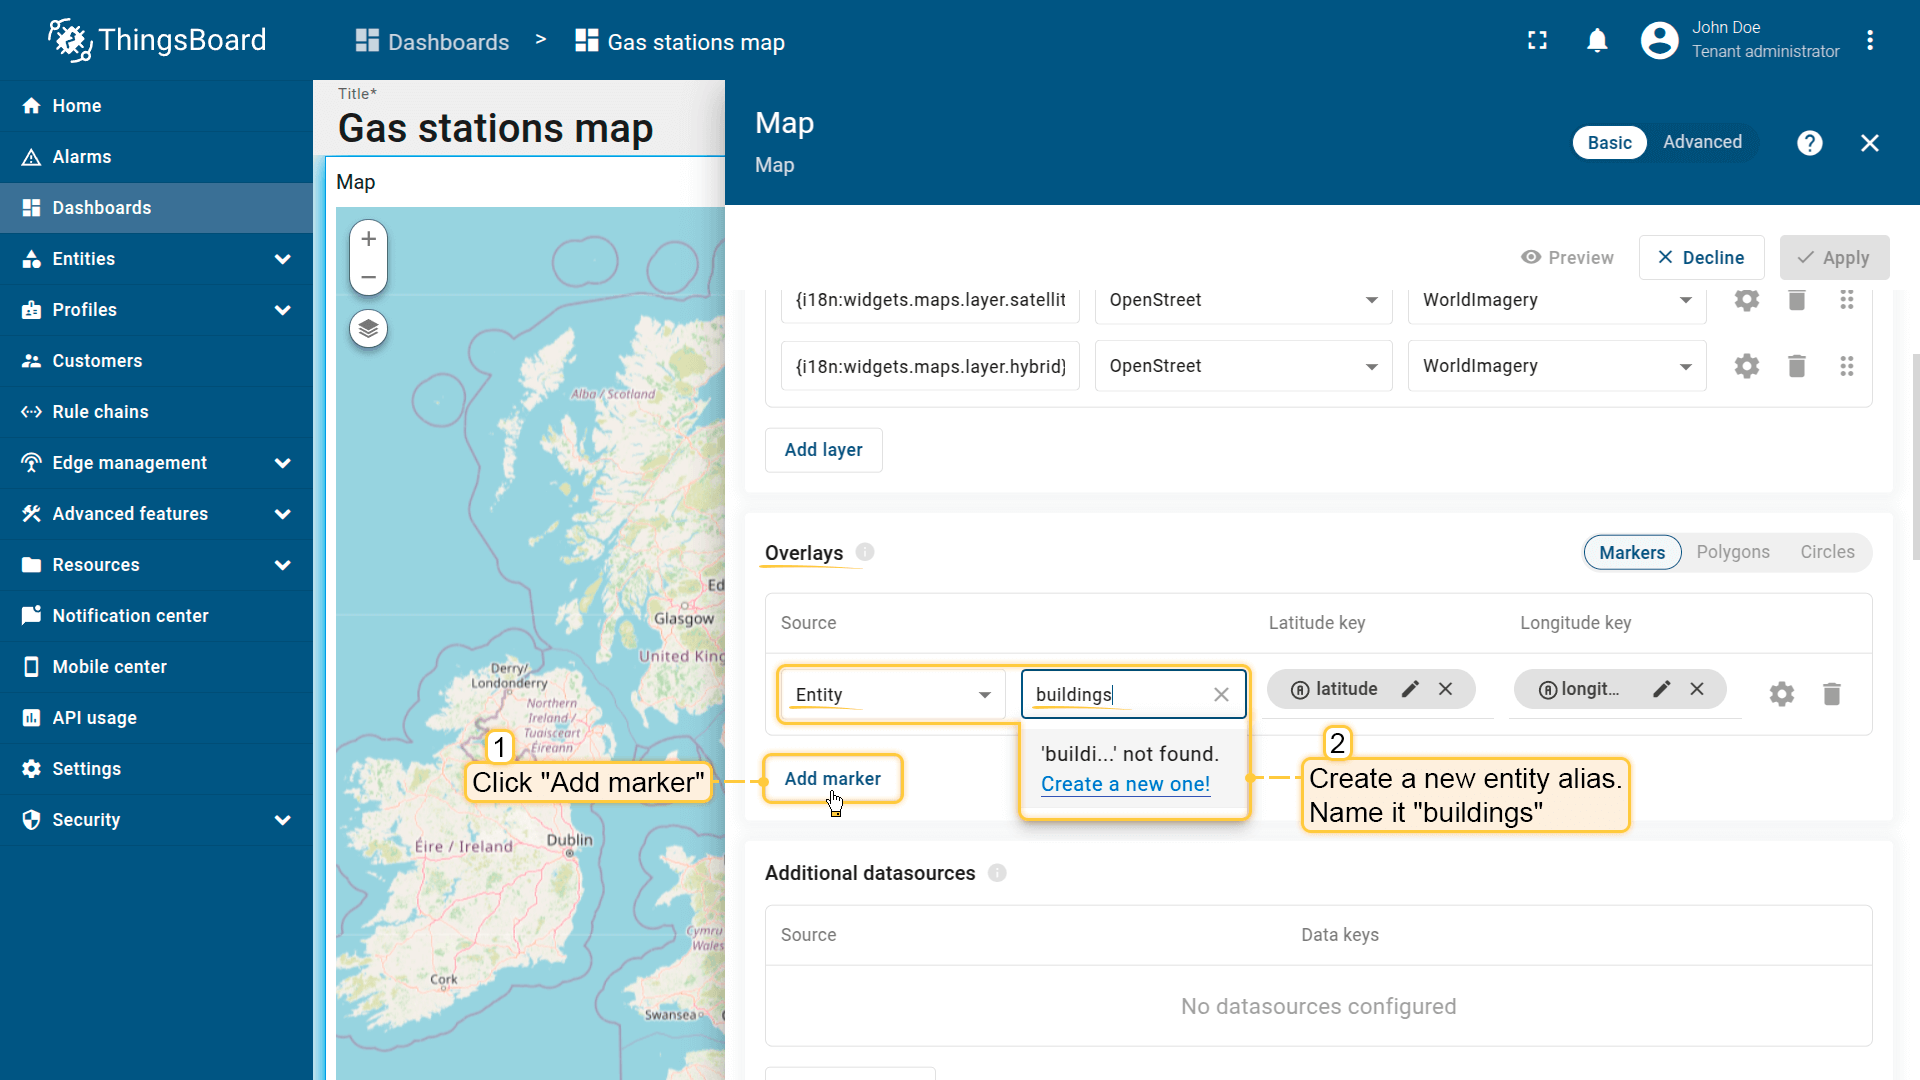1920x1080 pixels.
Task: Open the map layers control icon
Action: [368, 329]
